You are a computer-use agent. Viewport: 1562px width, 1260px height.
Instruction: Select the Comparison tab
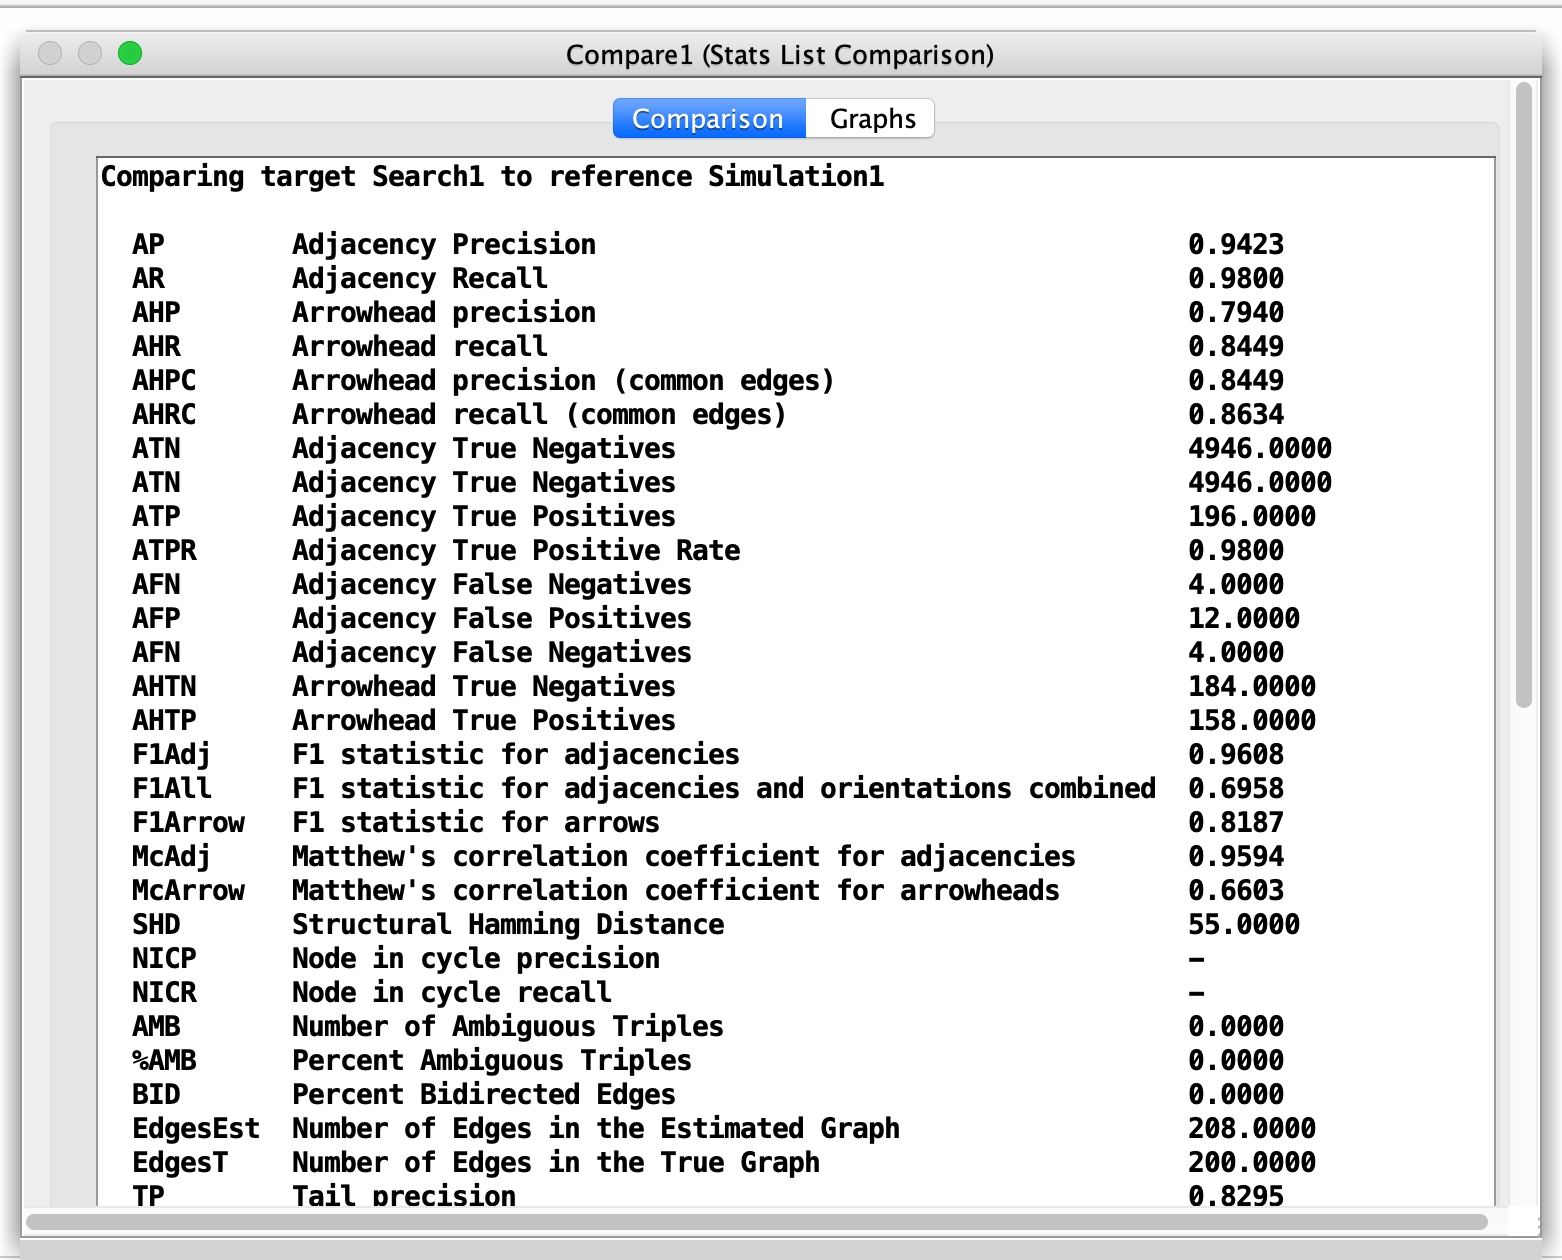[x=708, y=118]
